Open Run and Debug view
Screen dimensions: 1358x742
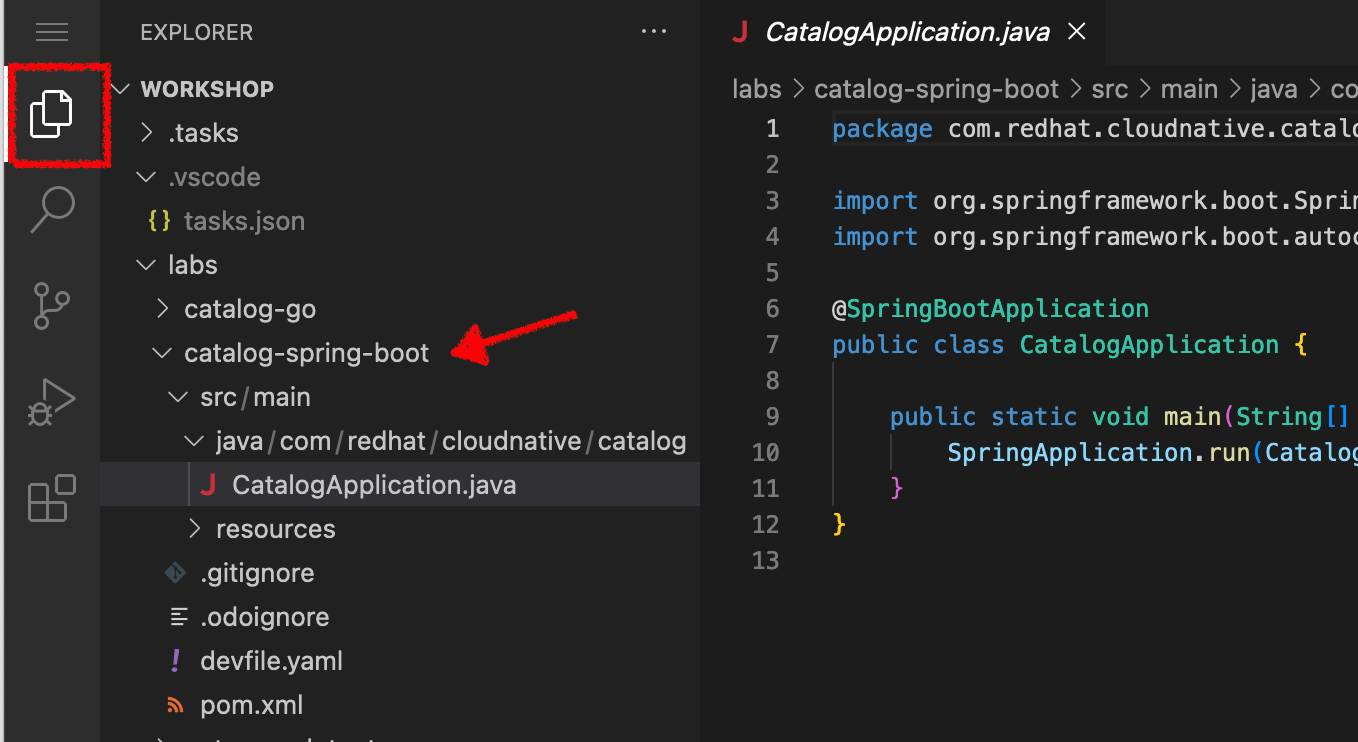click(x=51, y=400)
